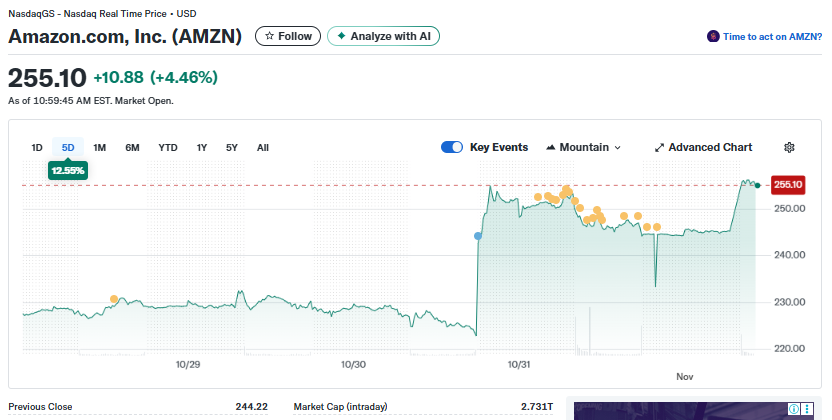
Task: Click the red 255.10 price label on axis
Action: [x=789, y=184]
